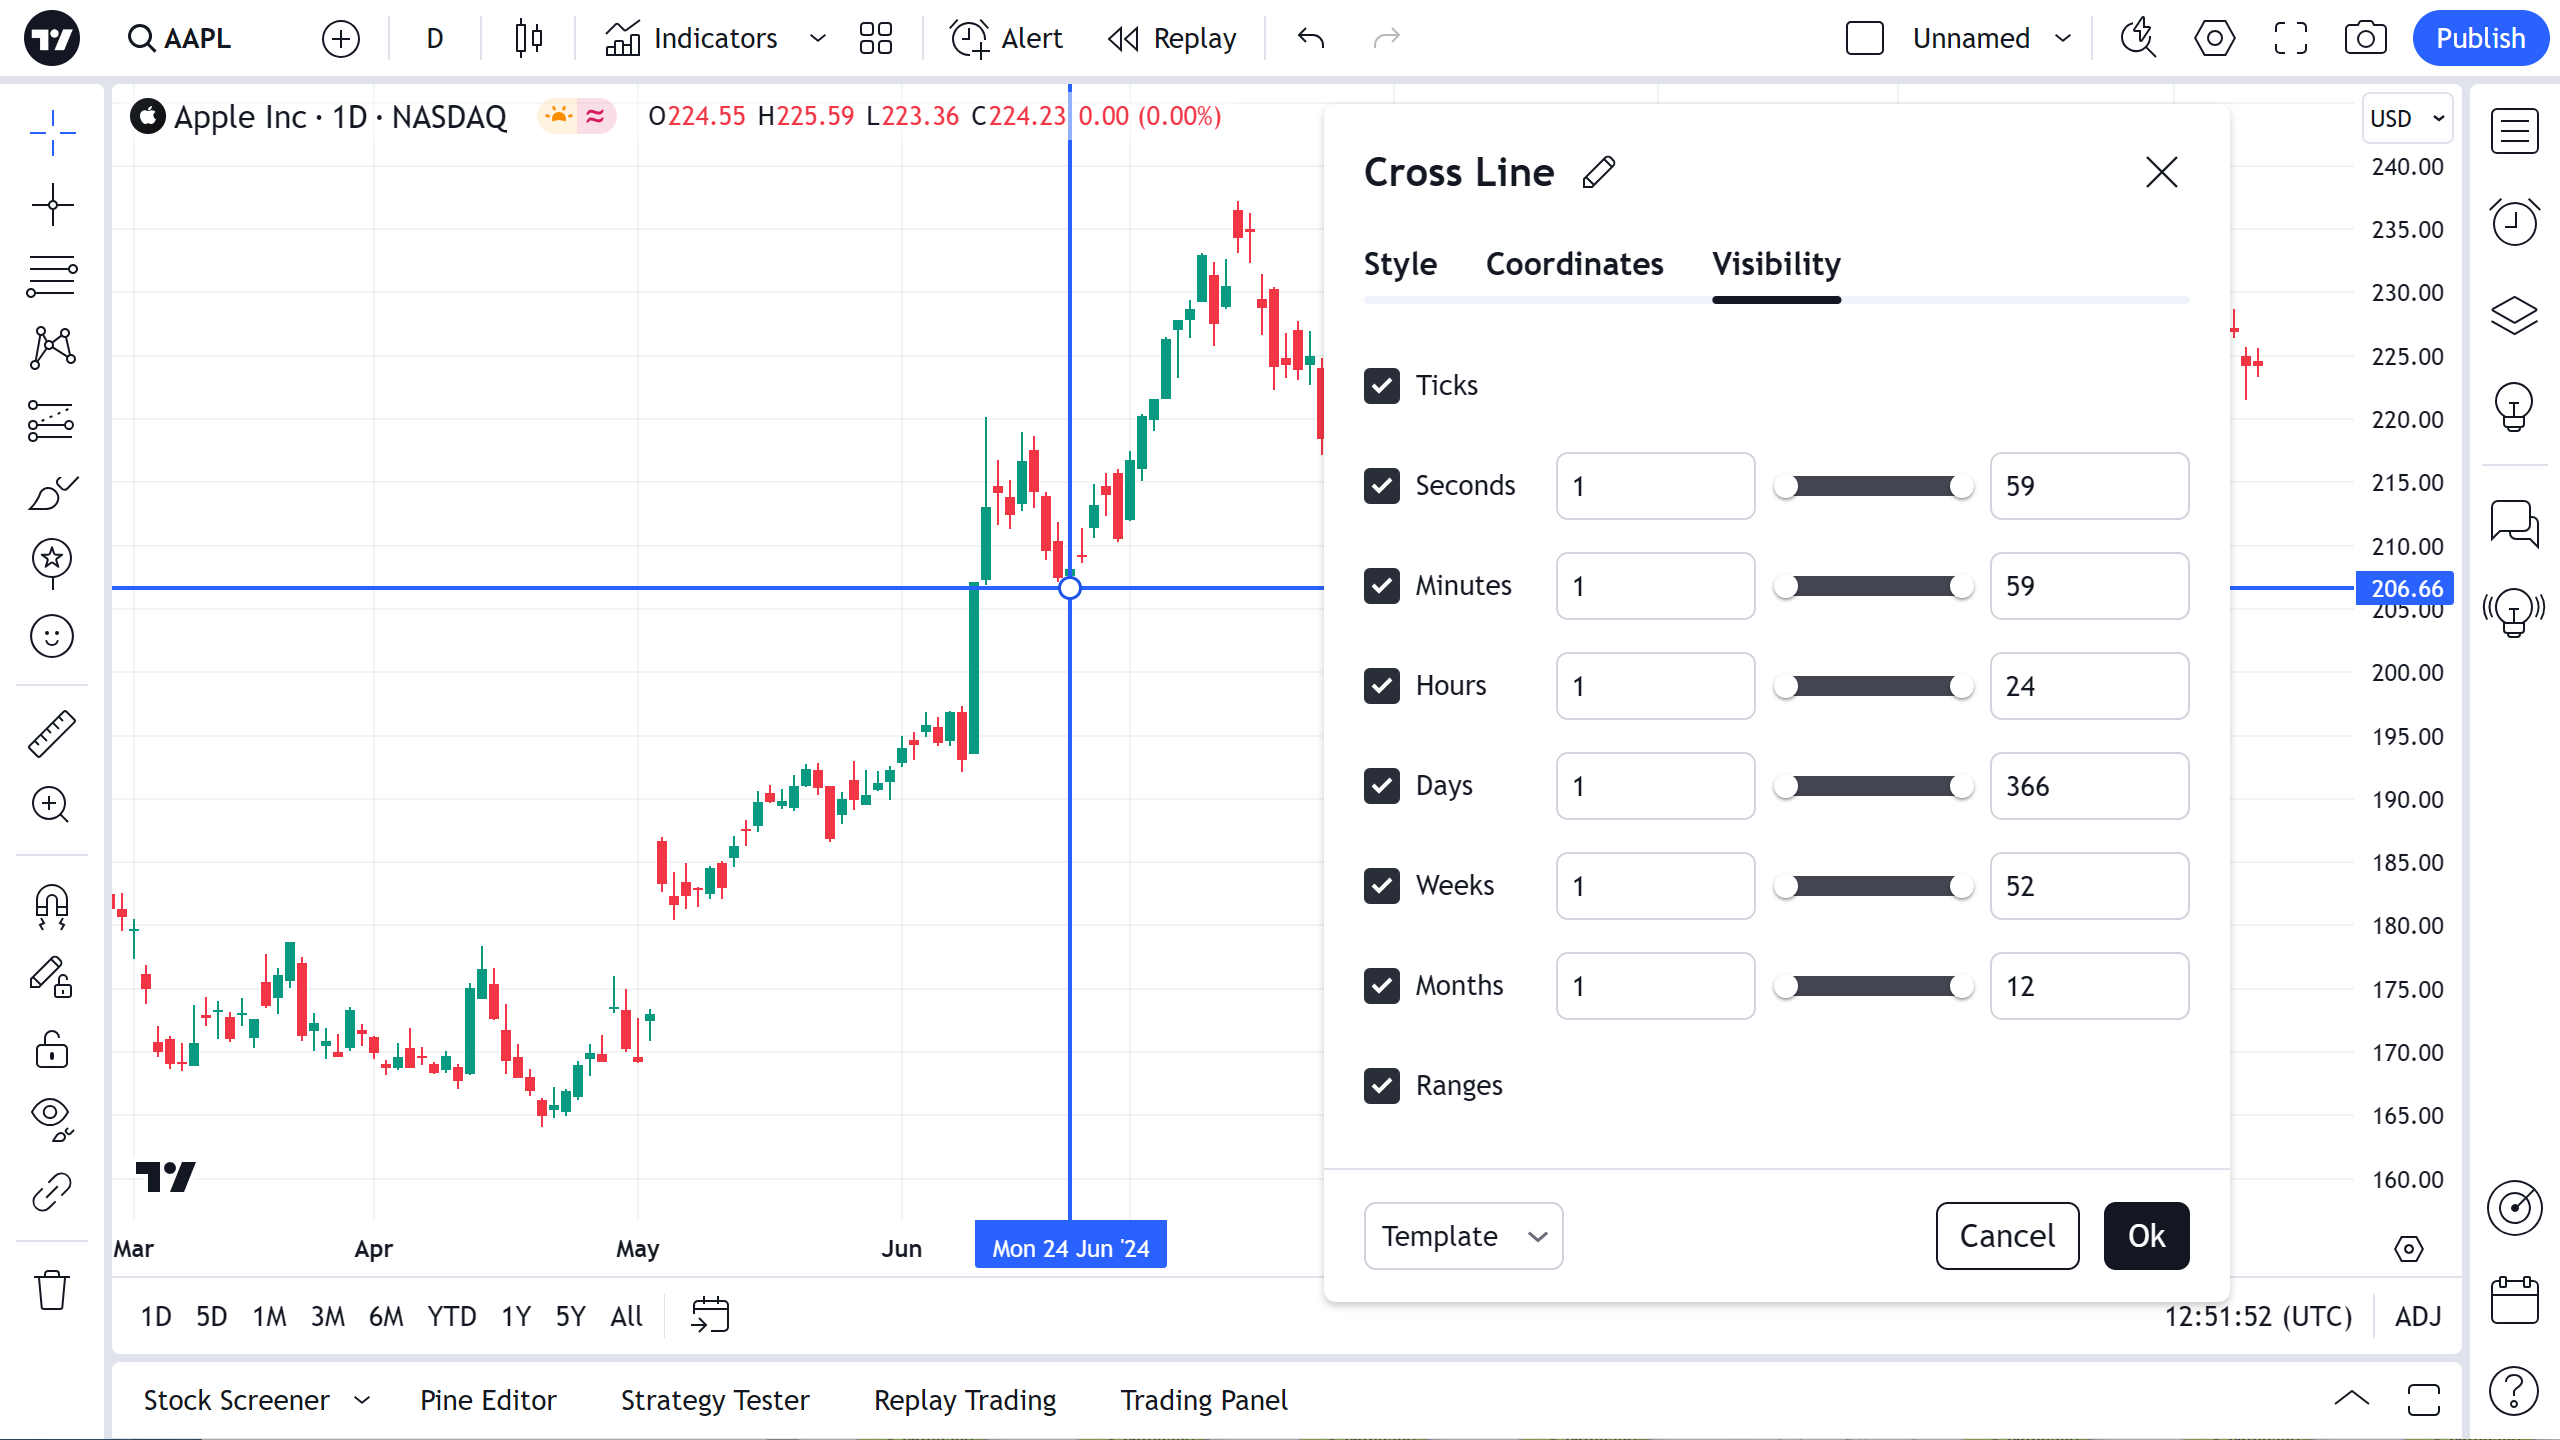Select the Measure ruler tool

pos(52,733)
